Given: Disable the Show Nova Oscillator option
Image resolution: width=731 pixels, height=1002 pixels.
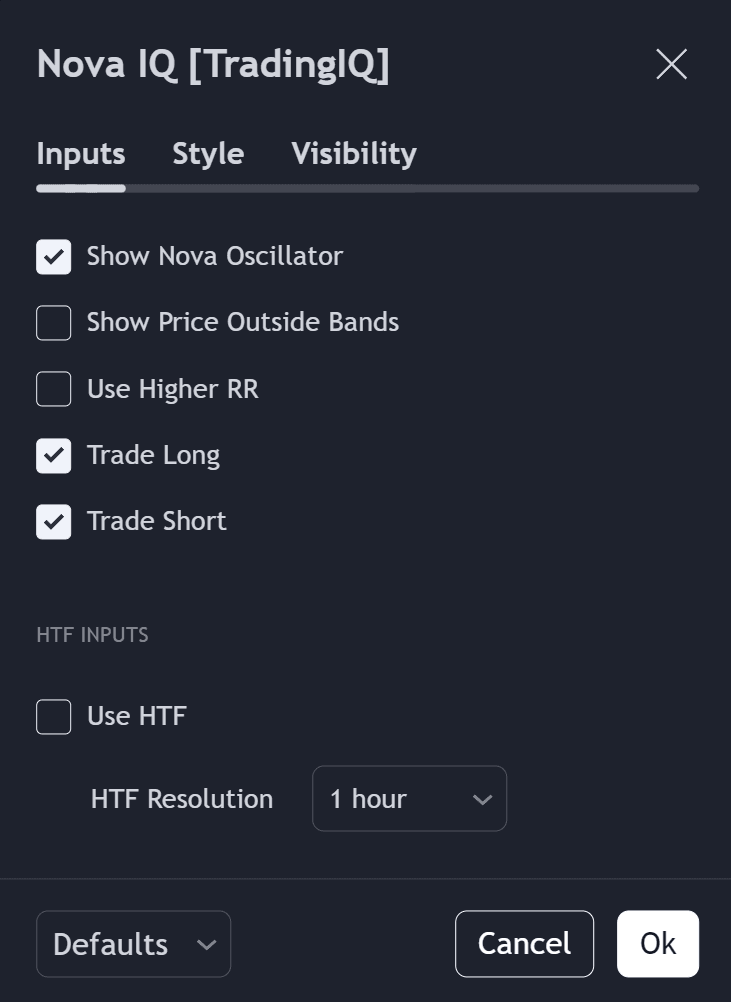Looking at the screenshot, I should (x=53, y=256).
